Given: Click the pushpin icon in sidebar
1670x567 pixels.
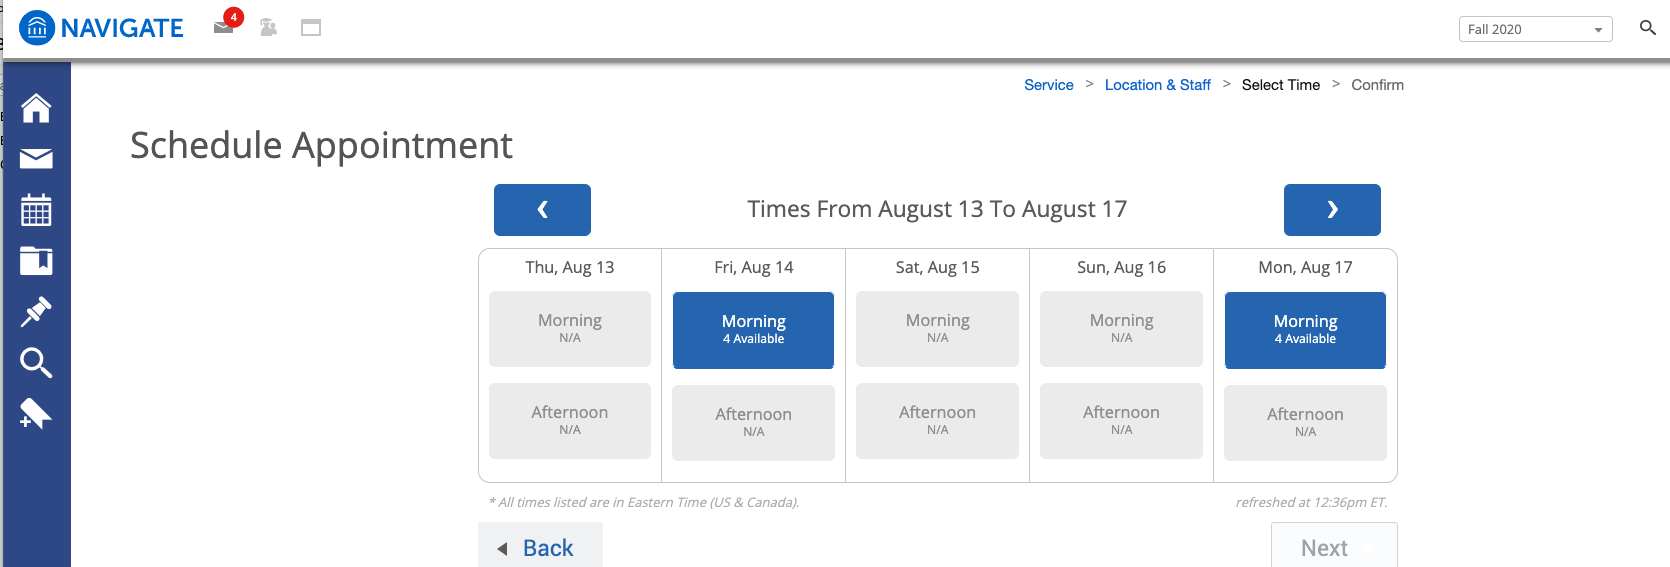Looking at the screenshot, I should 36,312.
